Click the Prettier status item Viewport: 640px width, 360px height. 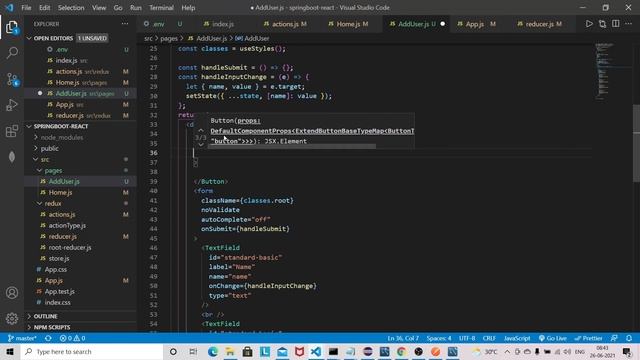[x=588, y=338]
